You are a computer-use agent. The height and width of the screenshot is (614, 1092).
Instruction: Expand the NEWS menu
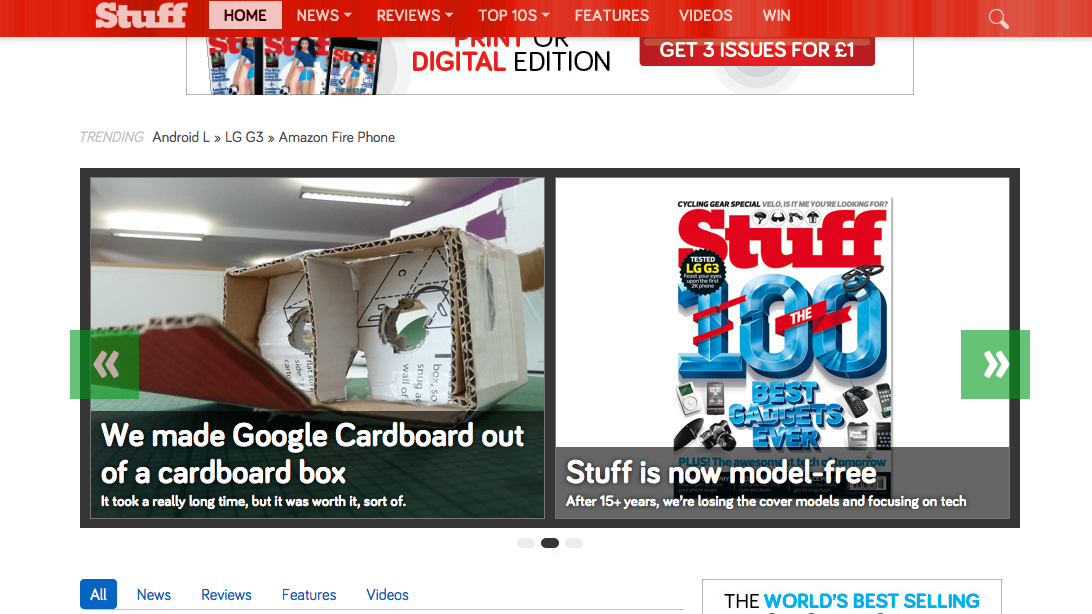pos(322,15)
